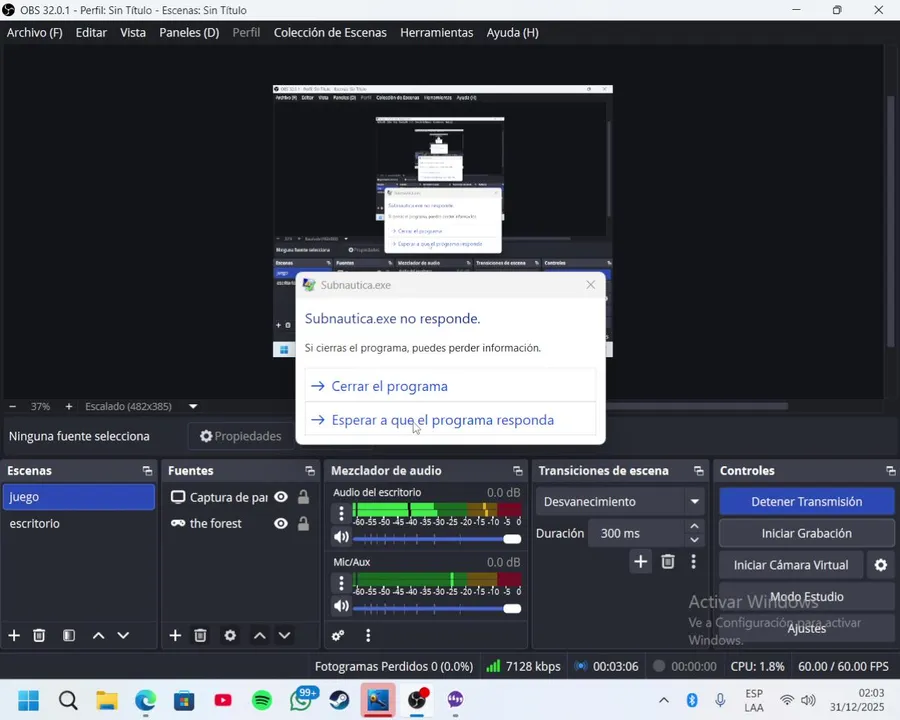Select the juego scene
The height and width of the screenshot is (720, 900).
[79, 497]
